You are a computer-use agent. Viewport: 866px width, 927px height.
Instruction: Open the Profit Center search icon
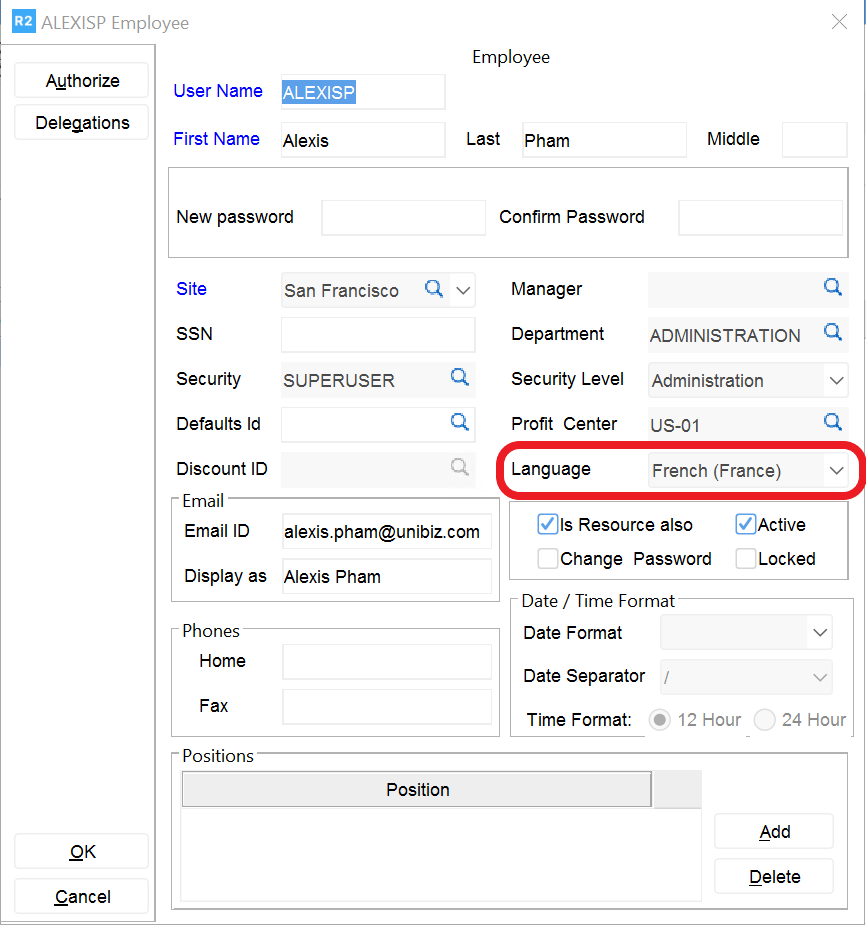[x=832, y=421]
